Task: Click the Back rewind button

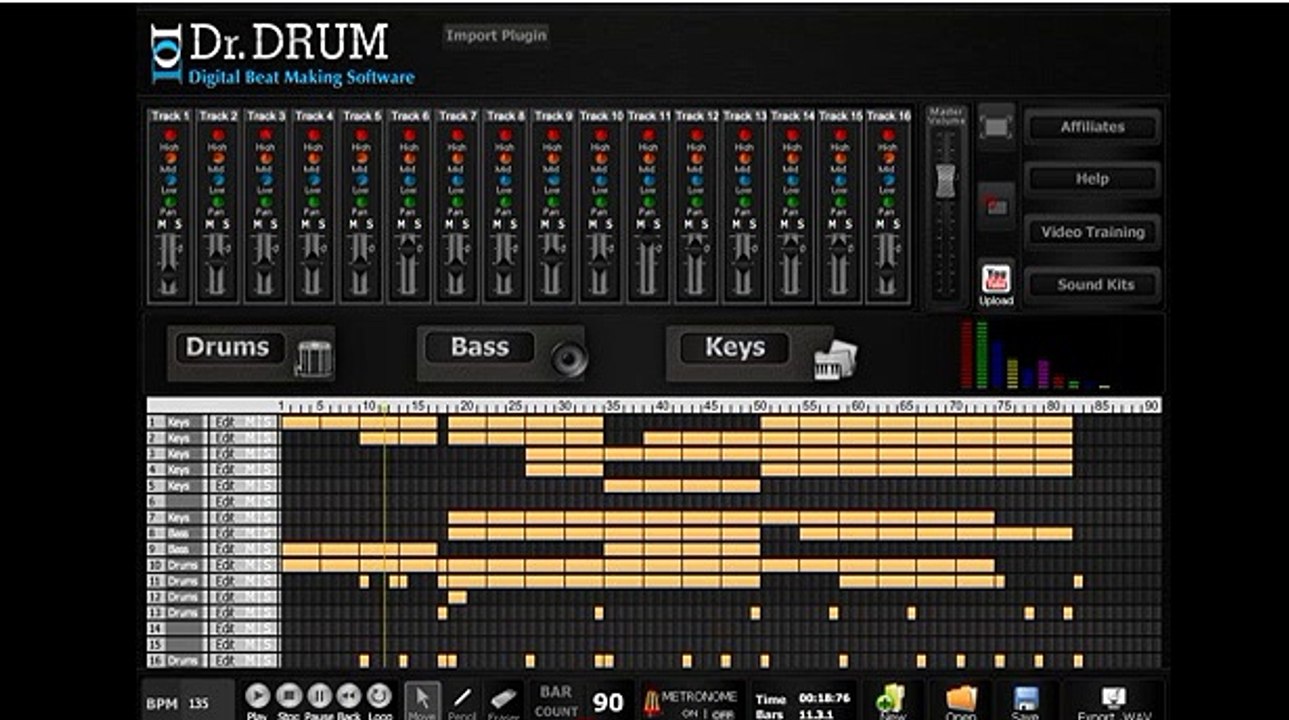Action: (348, 695)
